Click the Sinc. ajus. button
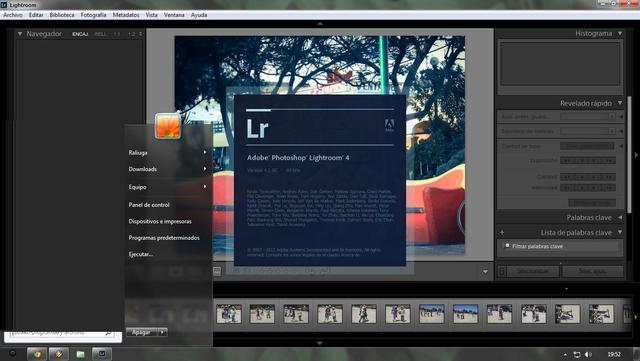The image size is (640, 361). 593,271
